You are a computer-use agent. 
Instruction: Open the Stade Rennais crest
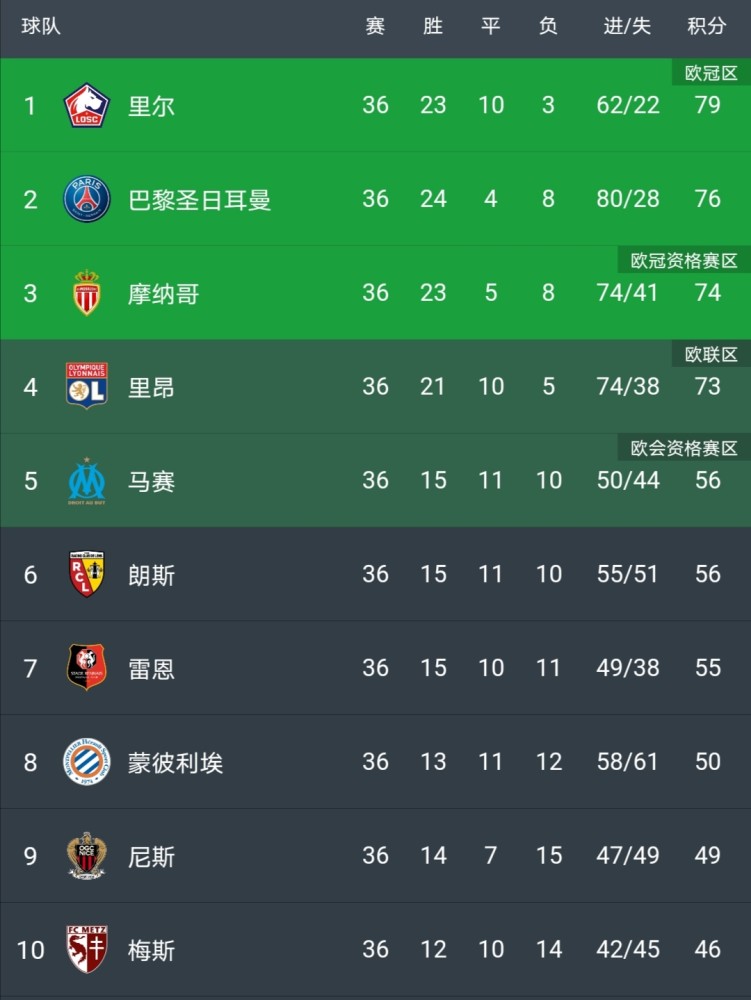[x=87, y=667]
